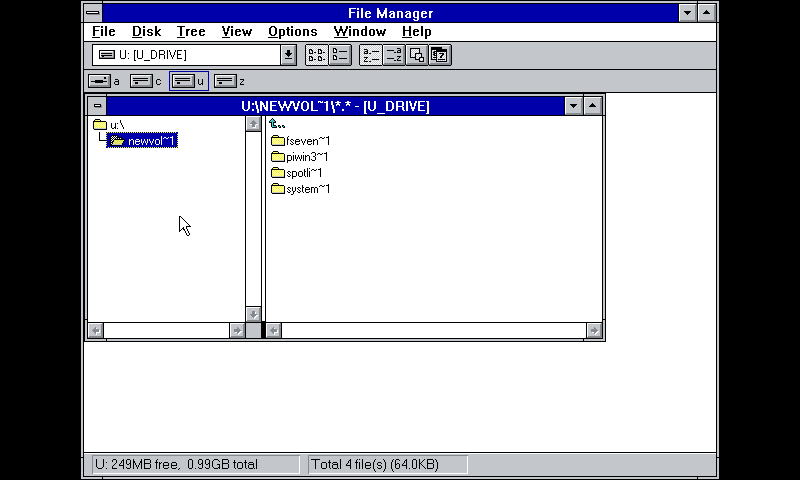This screenshot has width=800, height=480.
Task: Switch to drive c
Action: point(145,81)
